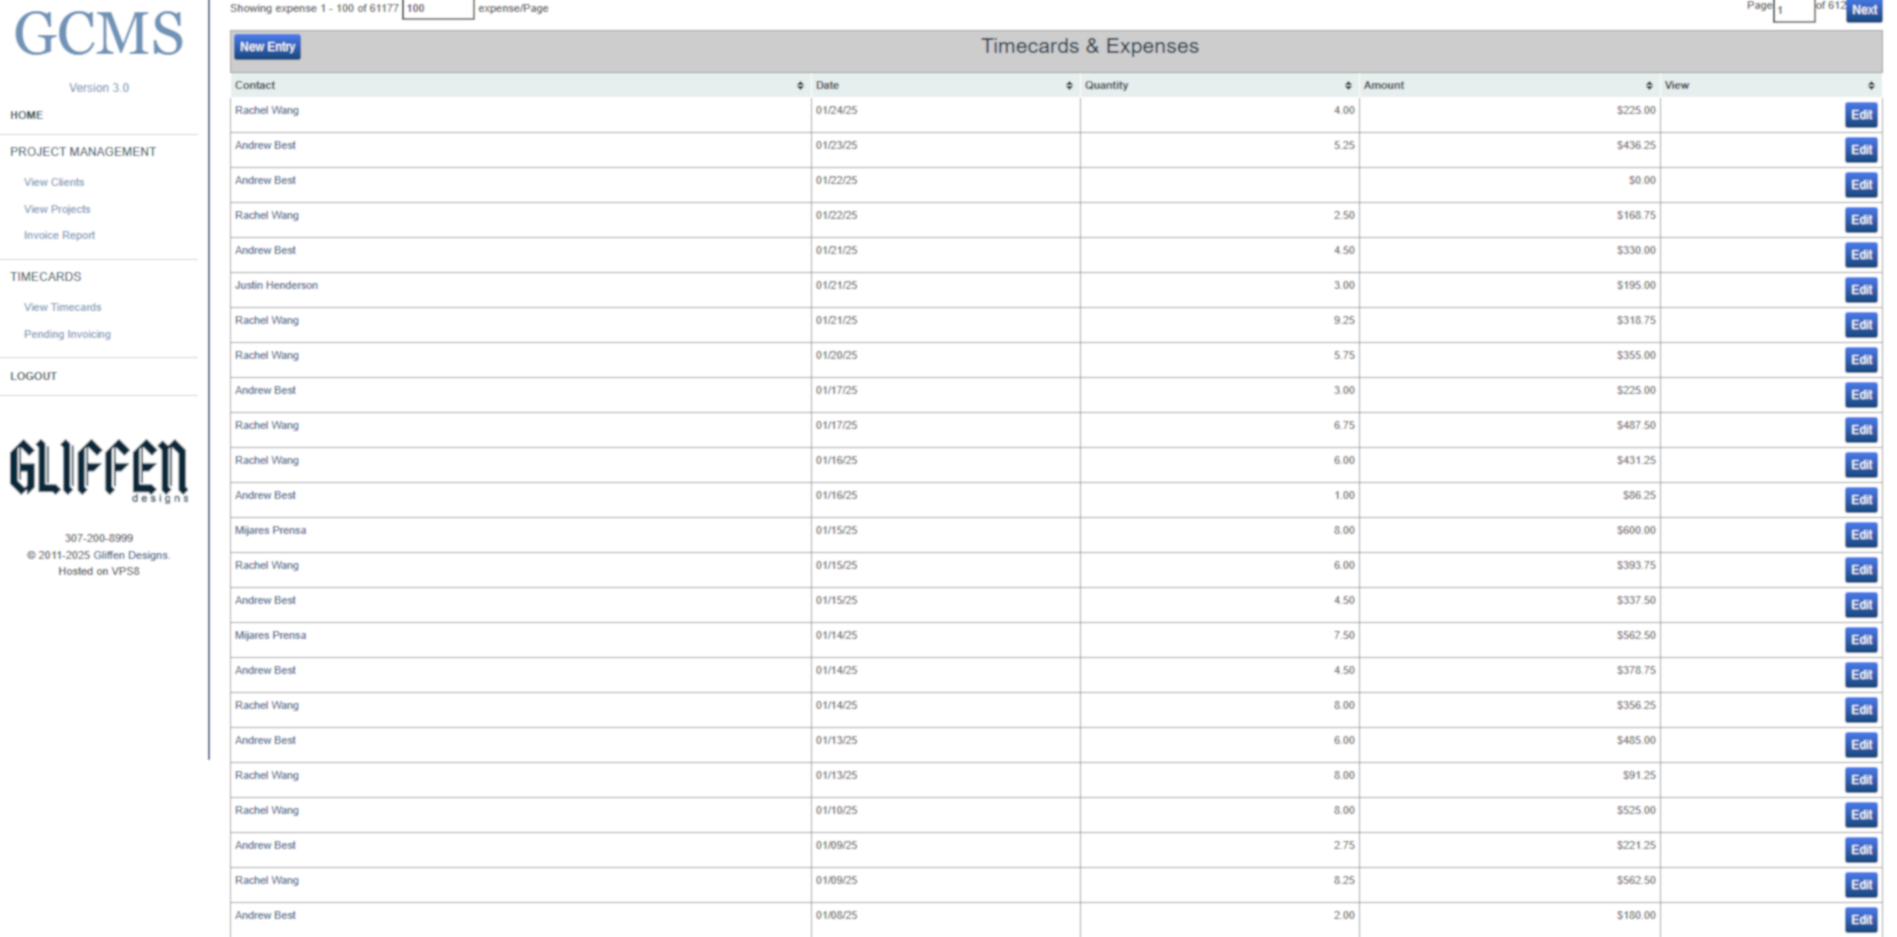Click the GCMS logo
The width and height of the screenshot is (1897, 937).
[99, 33]
